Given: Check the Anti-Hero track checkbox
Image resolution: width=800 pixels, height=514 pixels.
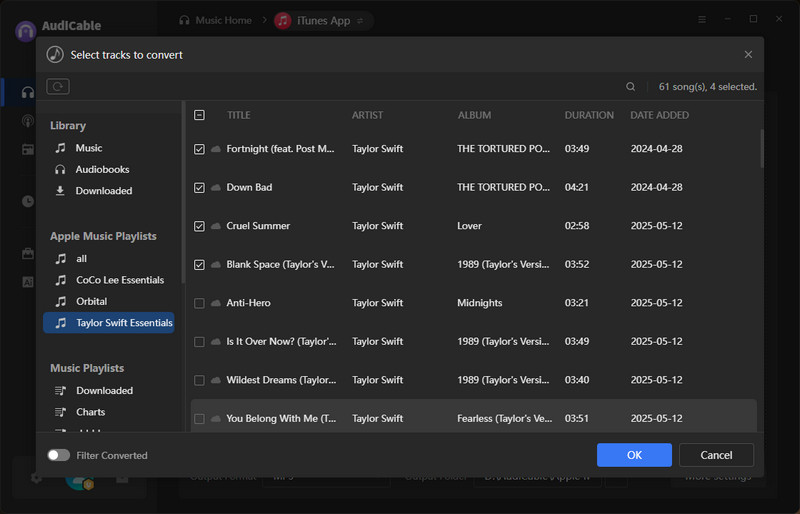Looking at the screenshot, I should pyautogui.click(x=199, y=303).
